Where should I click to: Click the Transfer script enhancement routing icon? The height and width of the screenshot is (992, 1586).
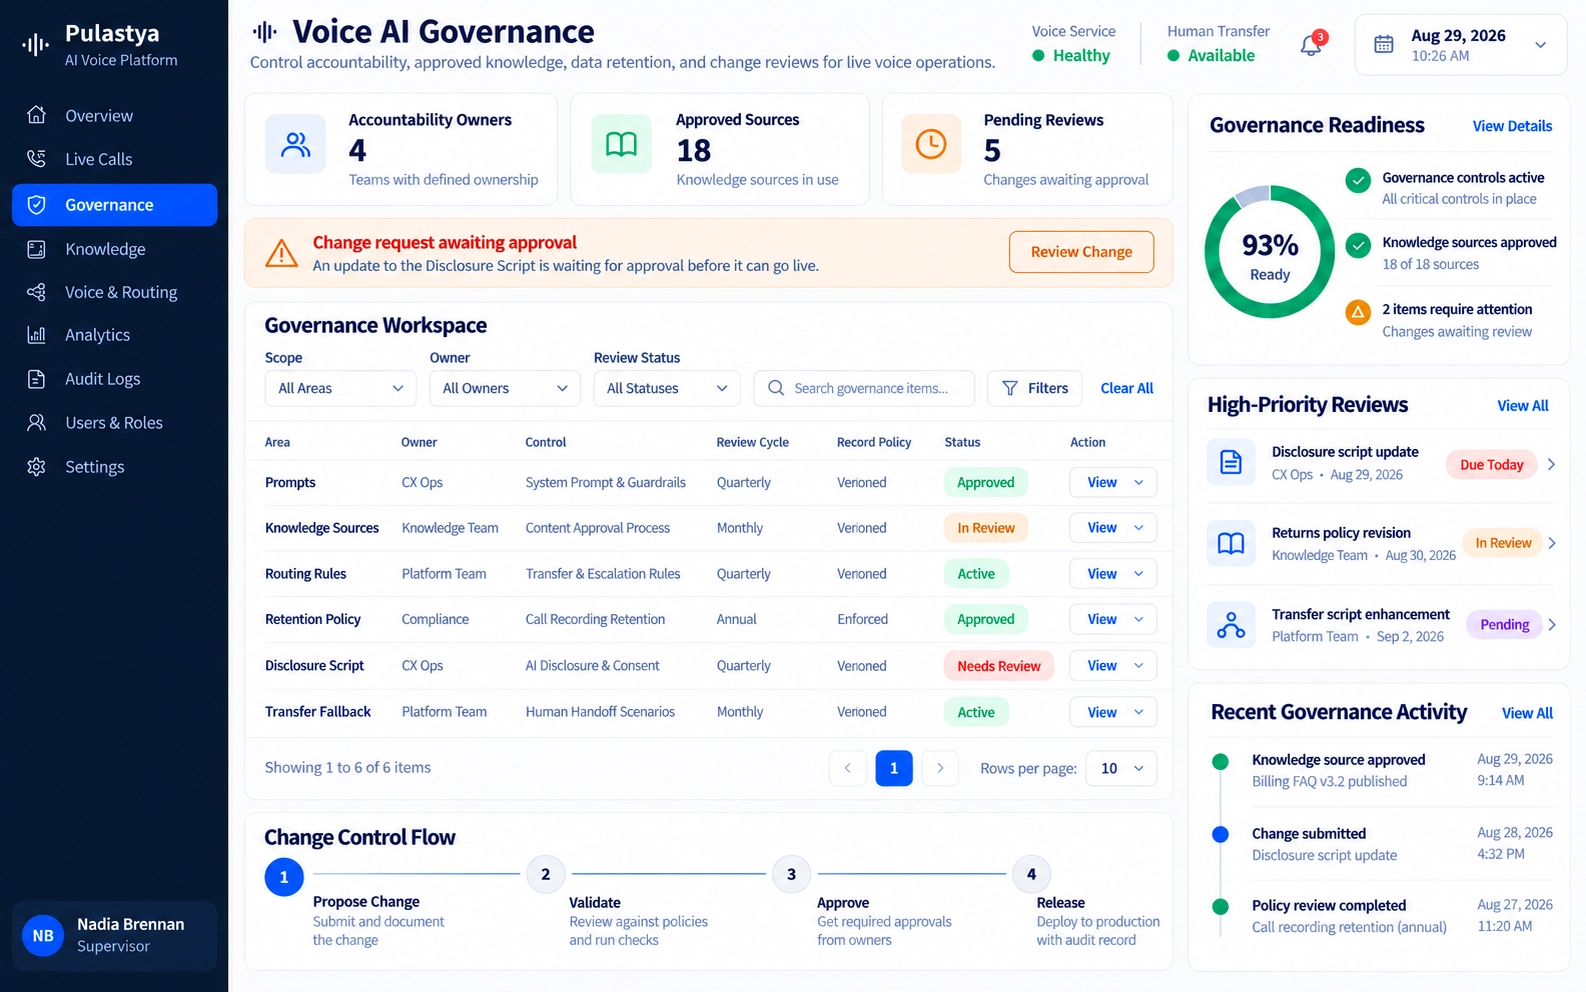coord(1231,625)
